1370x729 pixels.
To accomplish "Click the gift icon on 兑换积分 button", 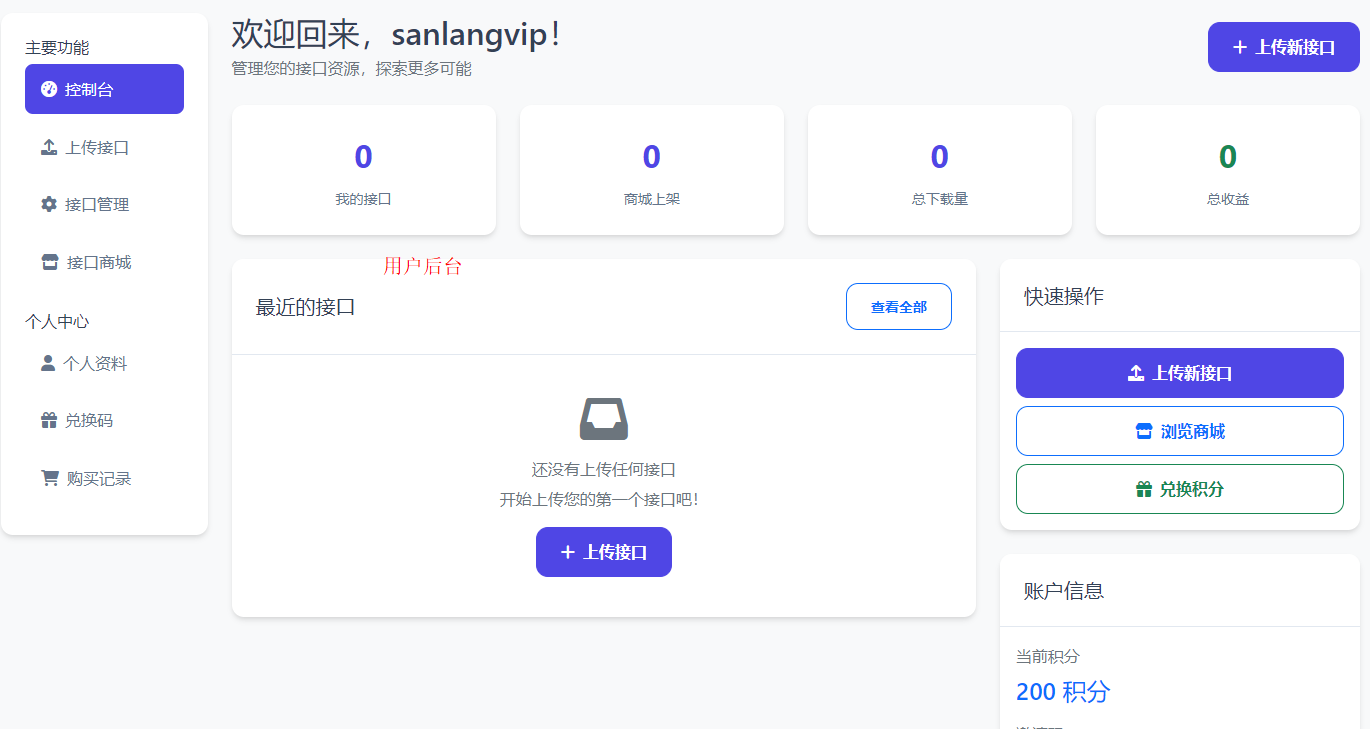I will (1144, 489).
